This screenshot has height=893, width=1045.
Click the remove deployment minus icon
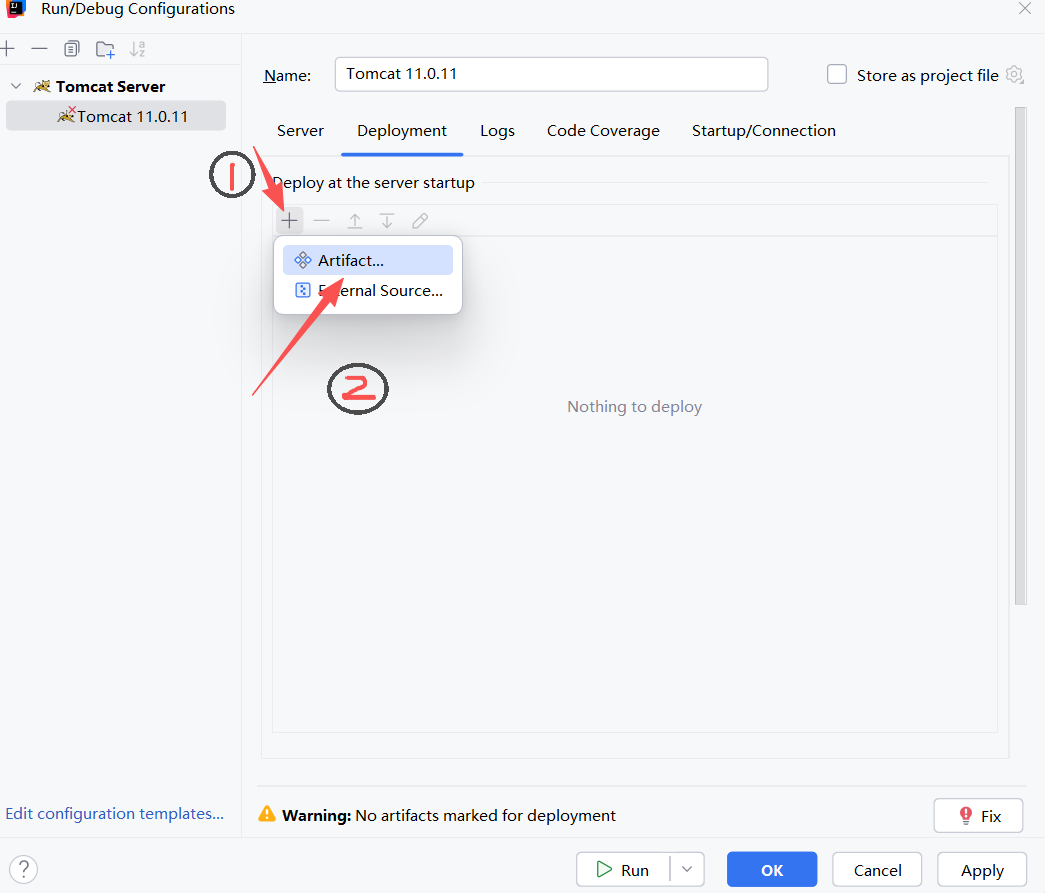[322, 221]
